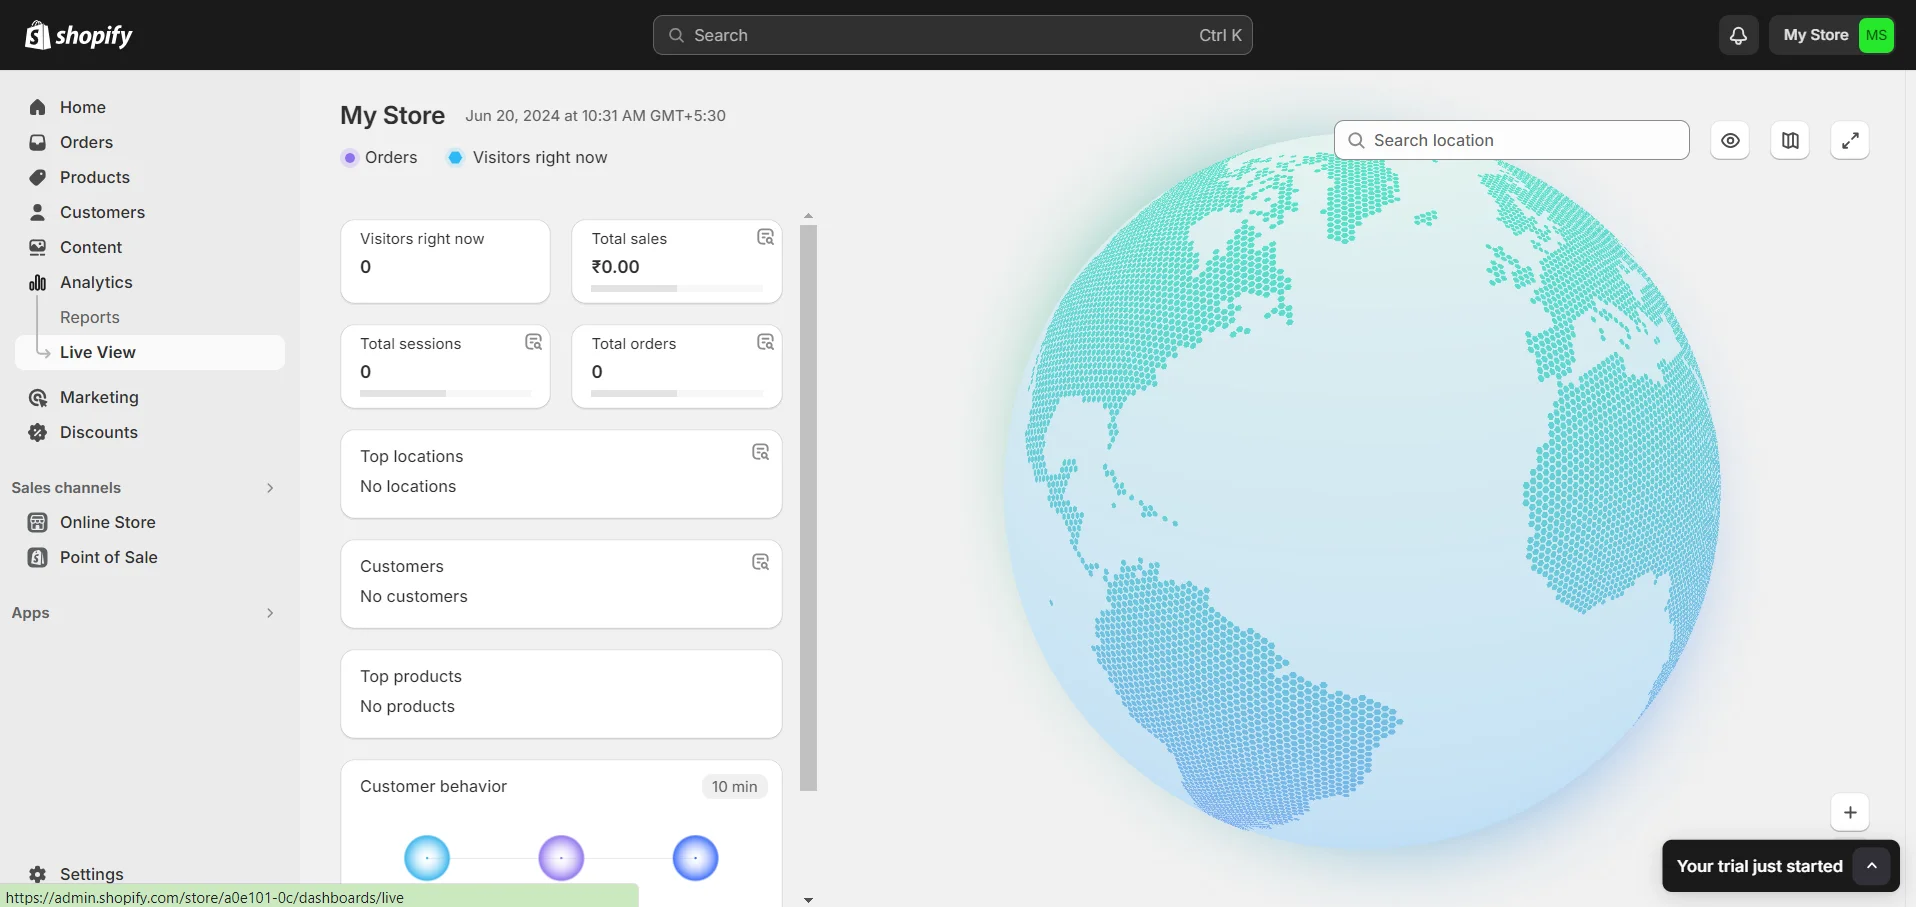
Task: Expand the map to fullscreen
Action: [x=1850, y=140]
